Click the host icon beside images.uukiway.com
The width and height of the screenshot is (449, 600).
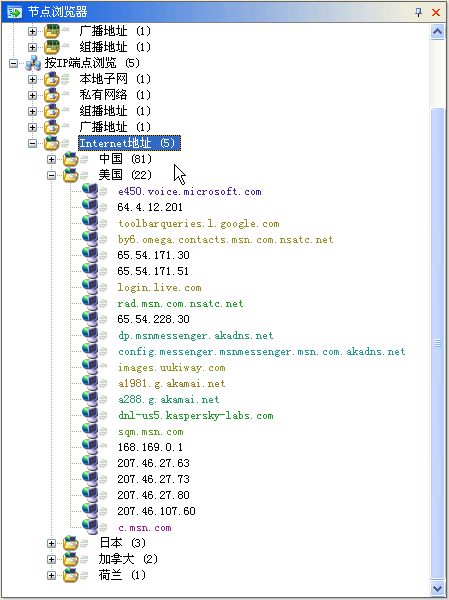(x=90, y=367)
